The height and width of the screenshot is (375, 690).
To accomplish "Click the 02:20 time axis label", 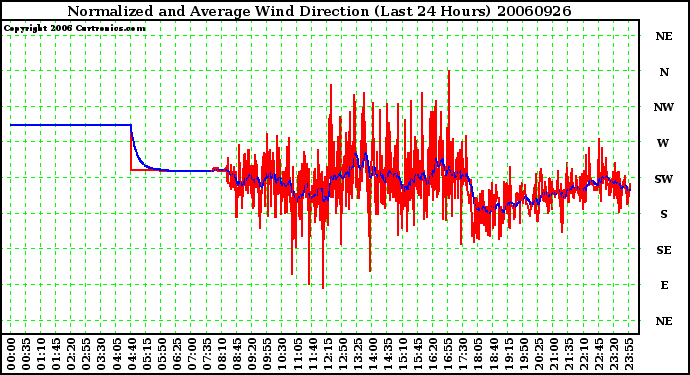I will tap(71, 354).
